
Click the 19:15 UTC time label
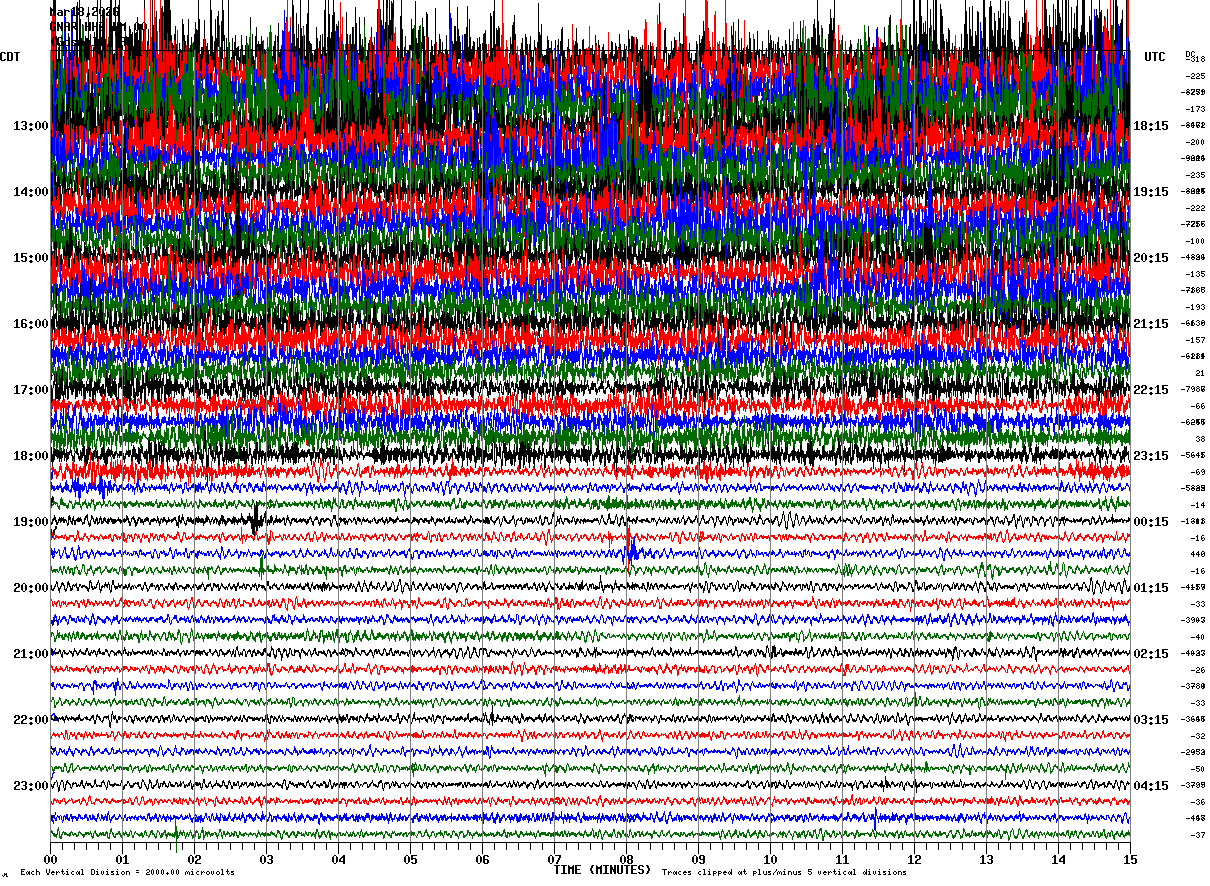pos(1151,192)
